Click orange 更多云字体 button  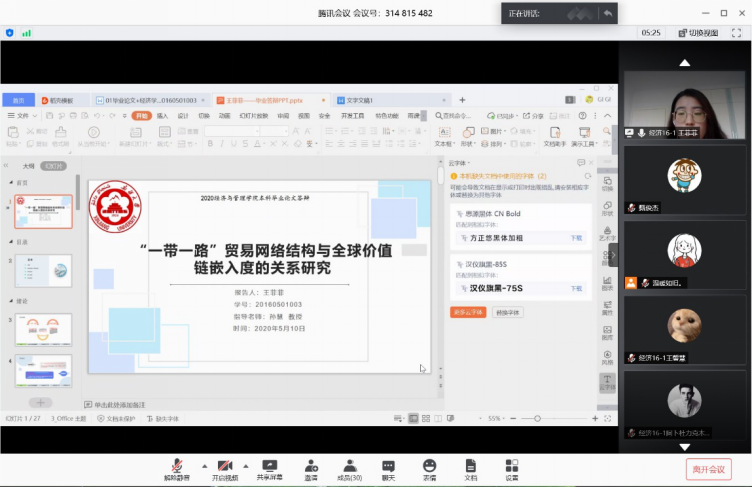coord(468,312)
